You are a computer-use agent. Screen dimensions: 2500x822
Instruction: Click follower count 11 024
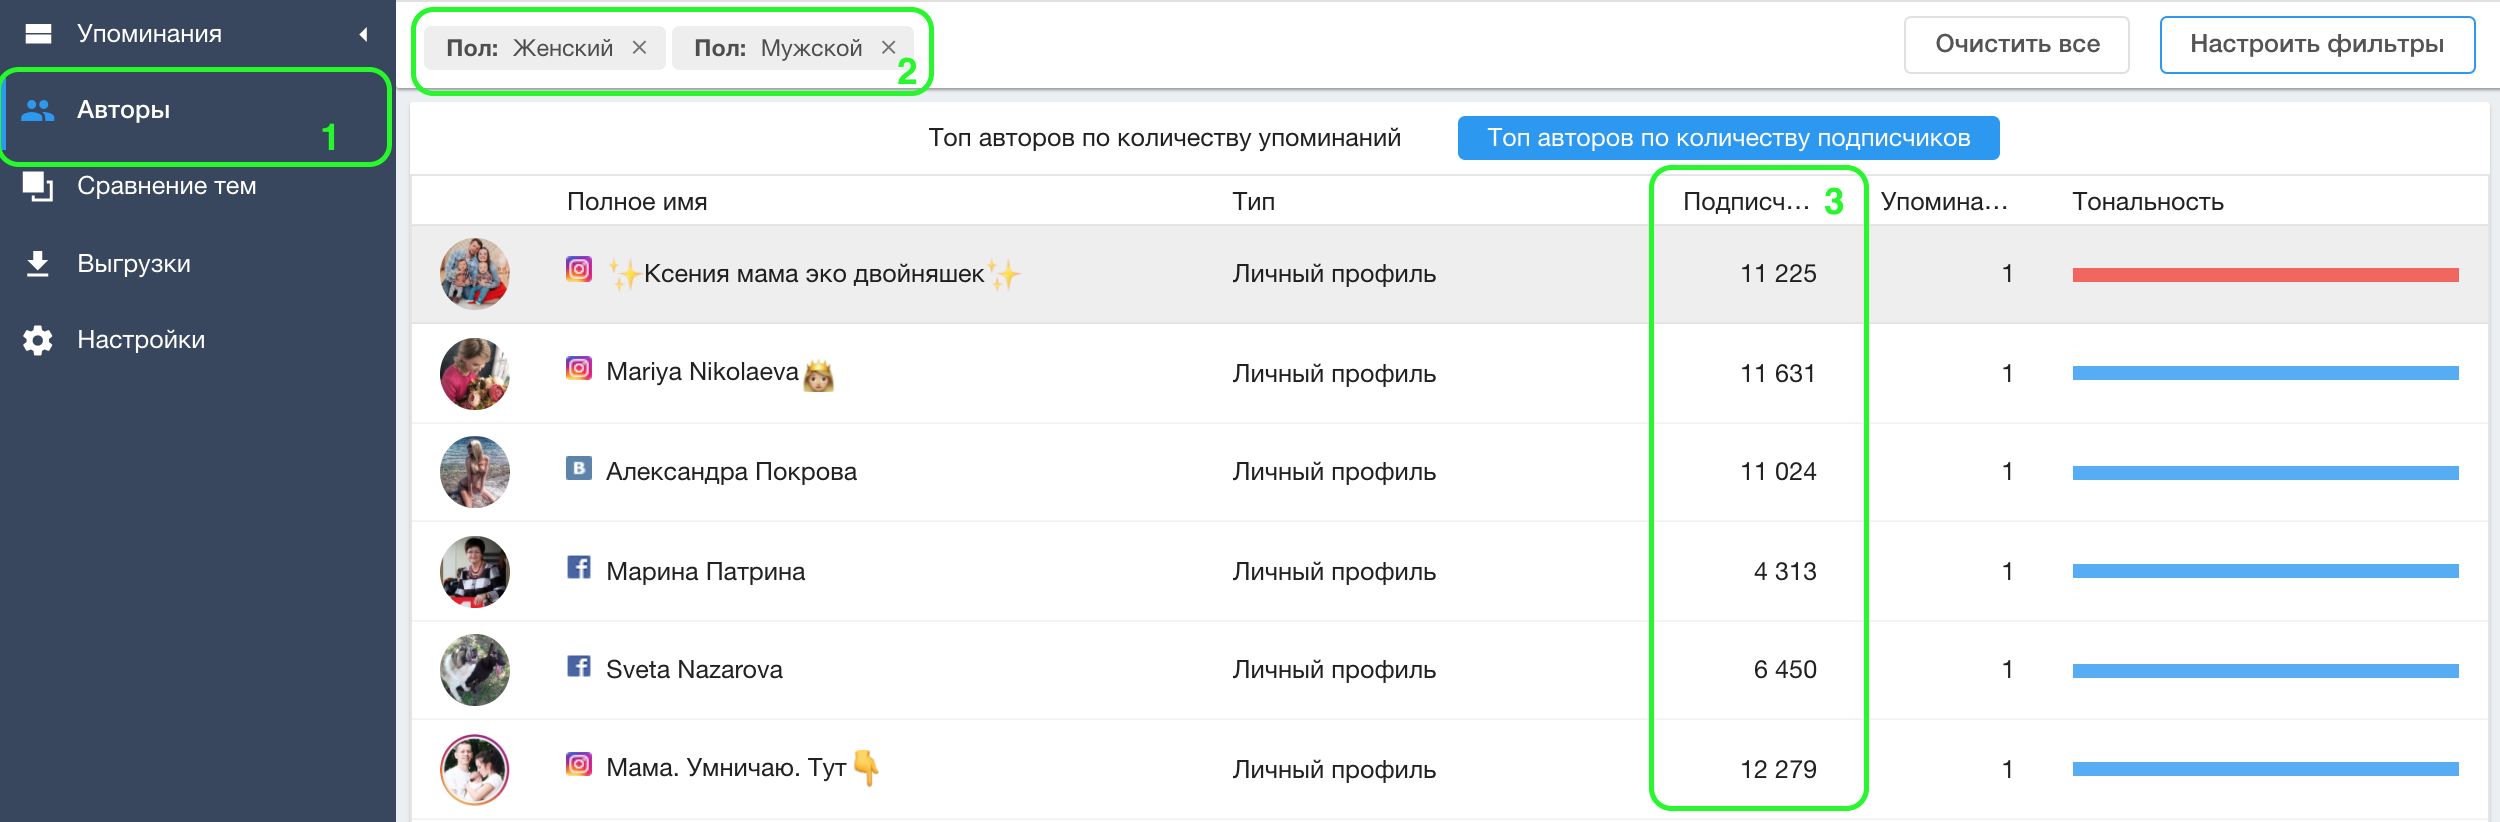coord(1778,472)
